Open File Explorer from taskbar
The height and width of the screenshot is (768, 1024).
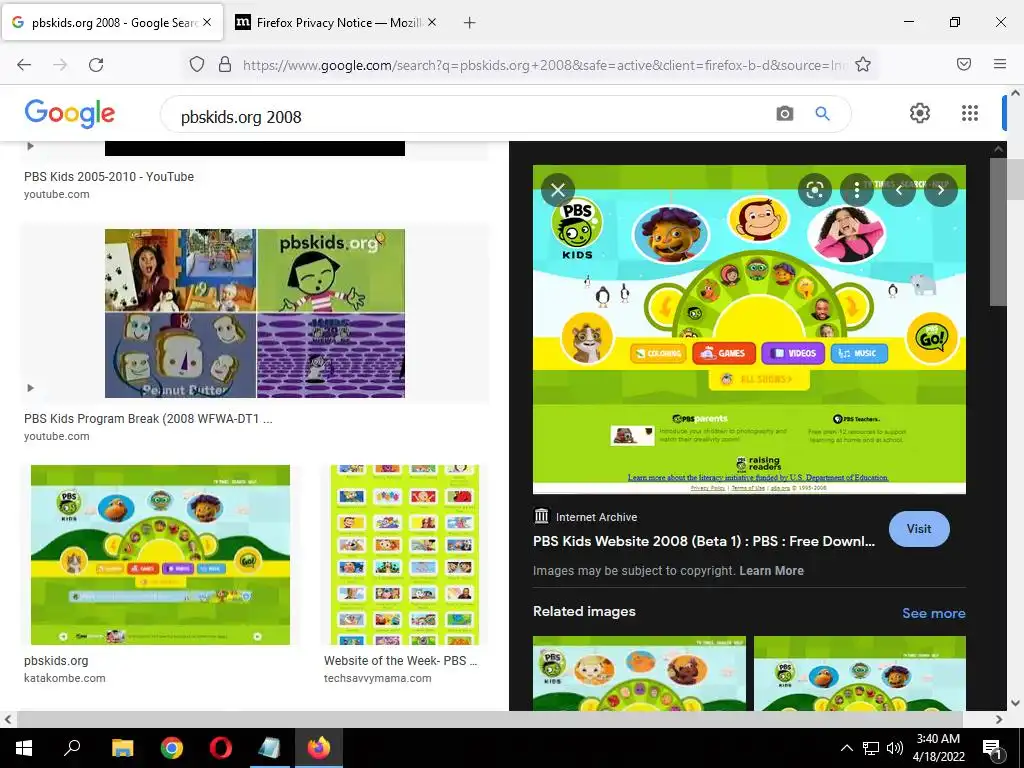point(122,748)
